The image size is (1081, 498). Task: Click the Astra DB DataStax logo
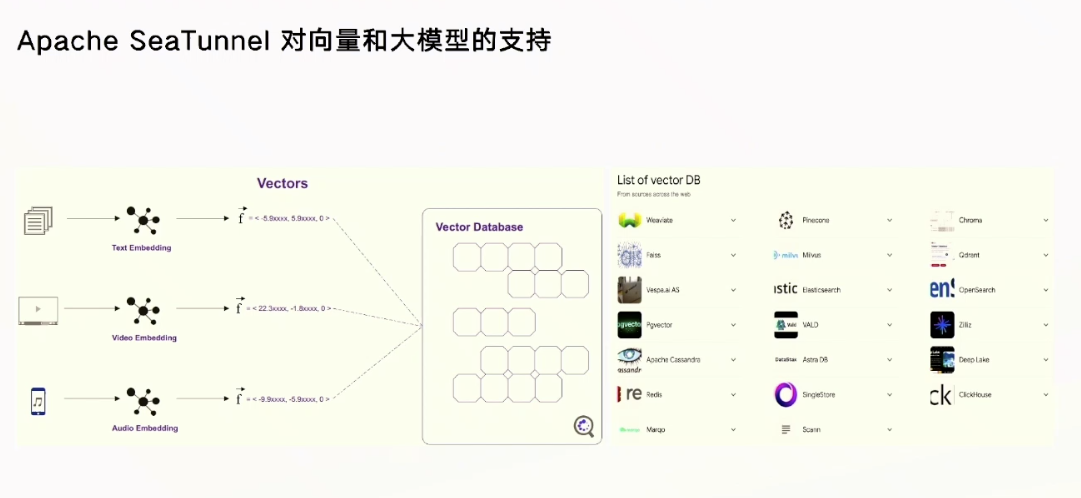point(786,360)
